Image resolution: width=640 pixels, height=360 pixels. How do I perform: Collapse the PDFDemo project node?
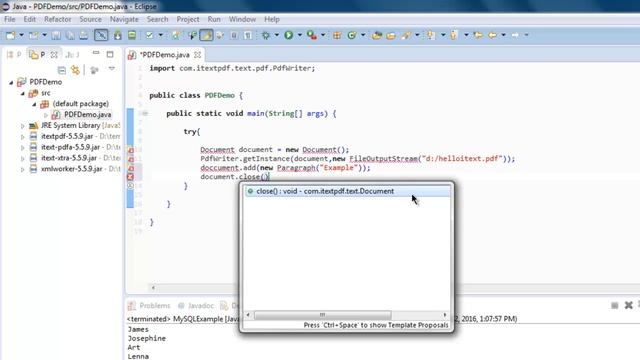[11, 82]
